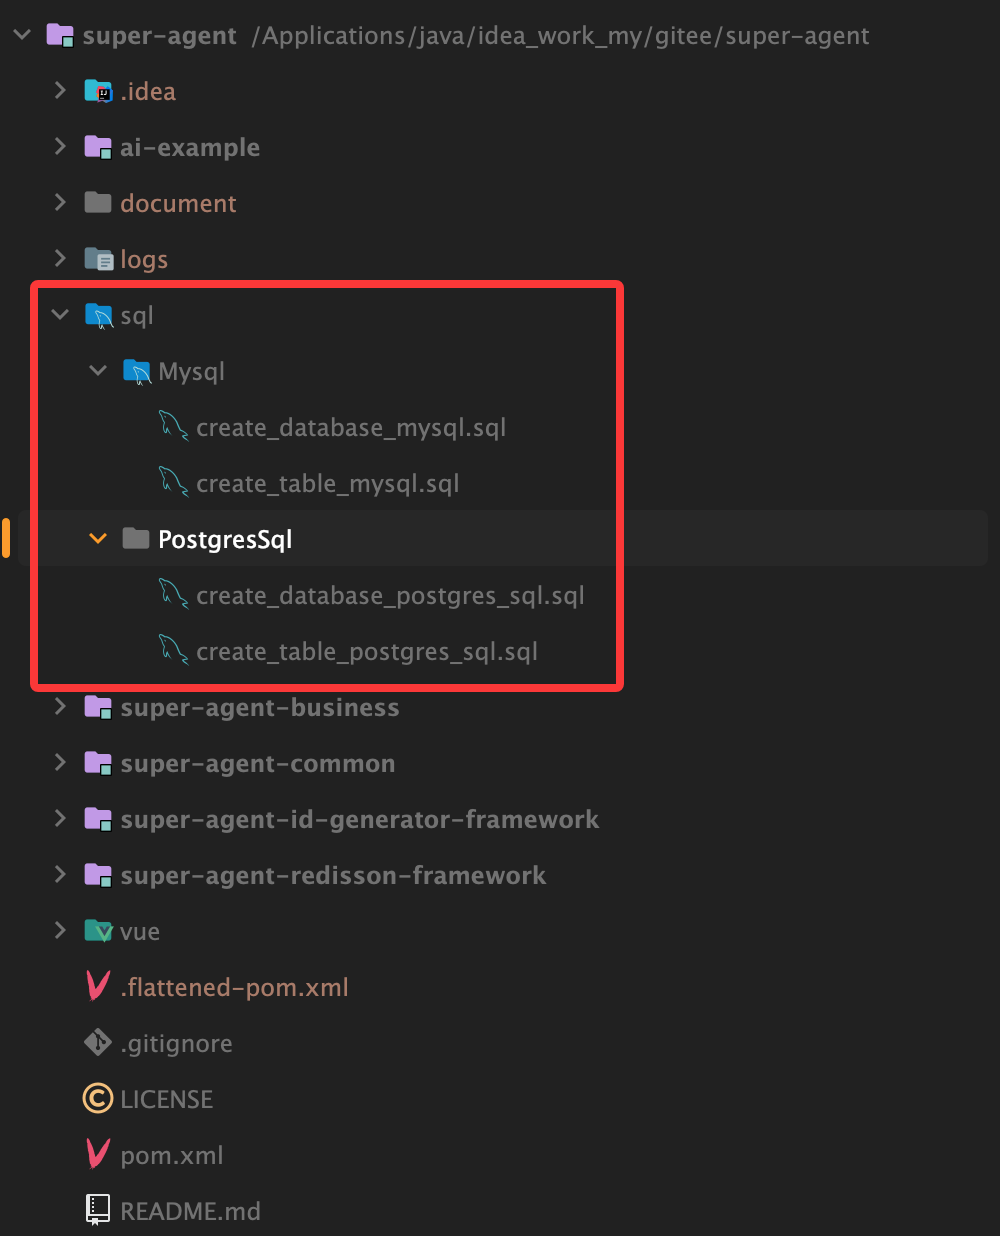
Task: Collapse the PostgresSql folder chevron
Action: (x=98, y=539)
